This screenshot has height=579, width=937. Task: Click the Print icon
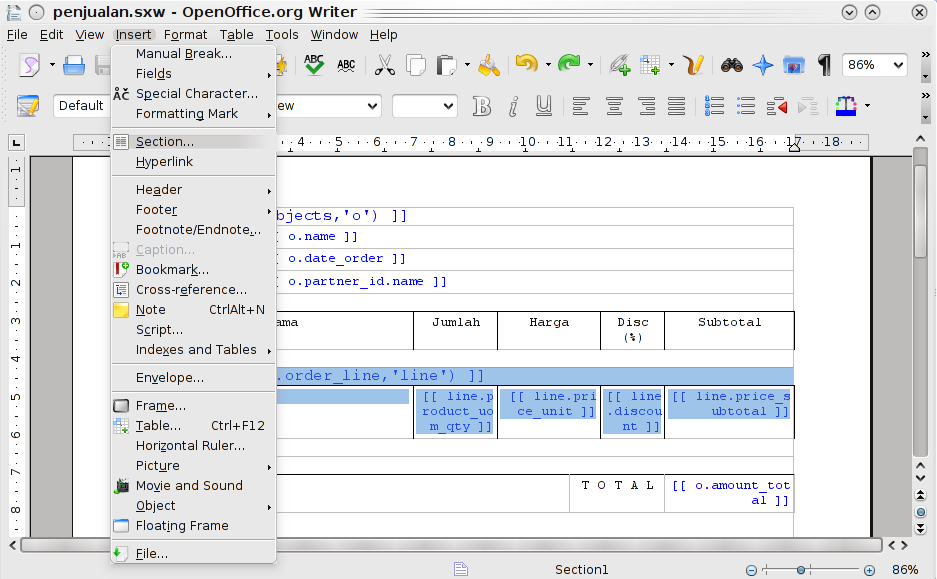pyautogui.click(x=74, y=65)
